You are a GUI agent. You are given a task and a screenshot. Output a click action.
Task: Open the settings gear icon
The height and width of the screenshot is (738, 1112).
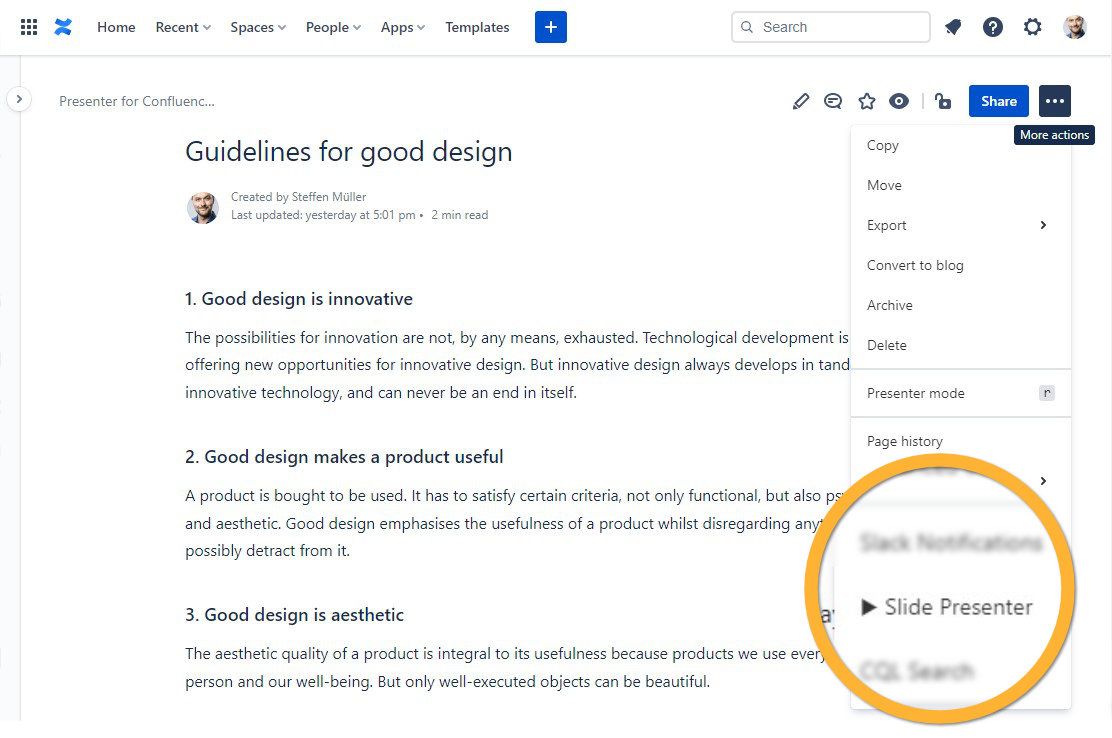pos(1033,27)
